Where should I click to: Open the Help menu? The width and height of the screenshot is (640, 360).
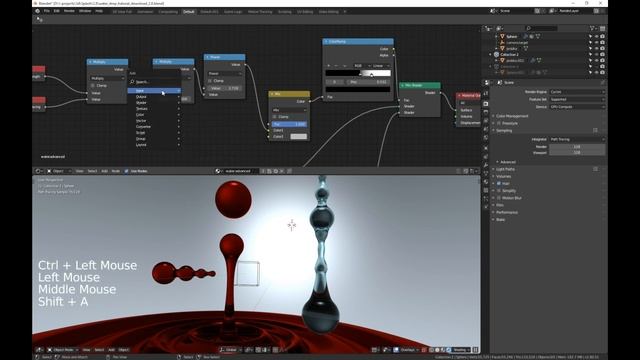pyautogui.click(x=99, y=11)
